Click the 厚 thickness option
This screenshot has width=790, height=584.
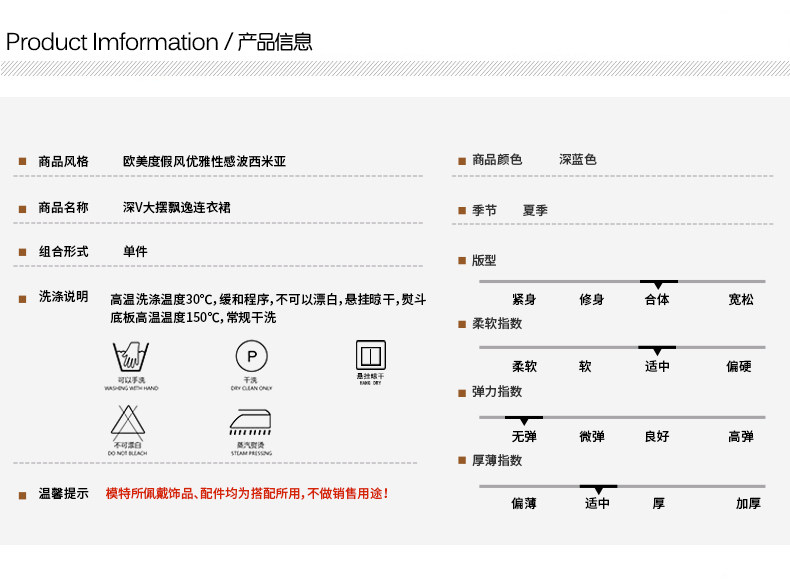pos(659,503)
